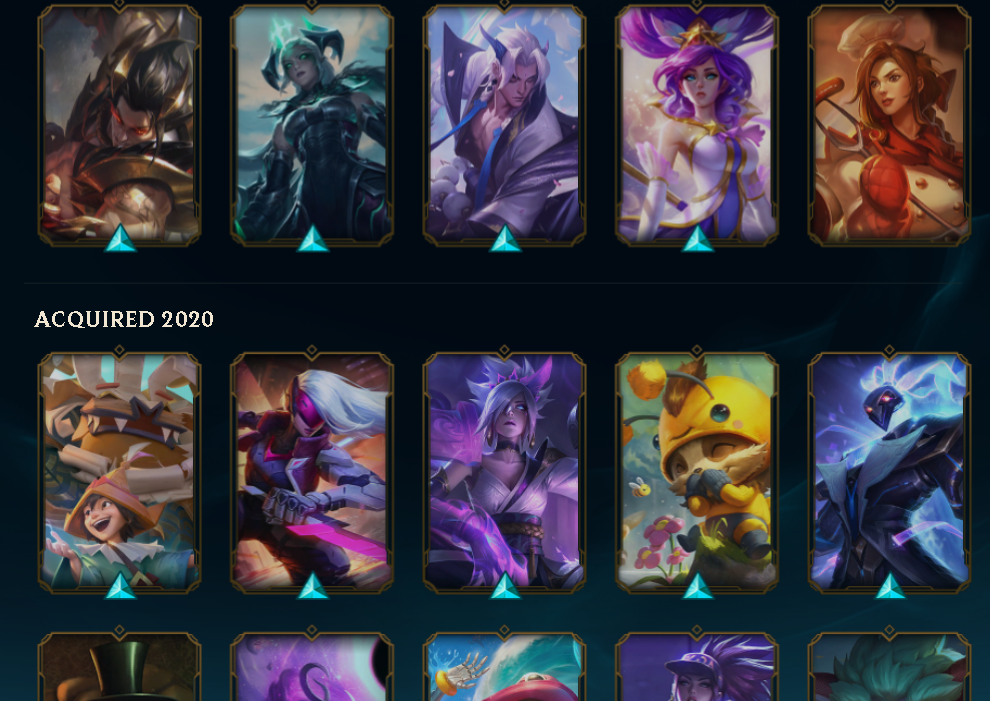990x701 pixels.
Task: Click gem icon under paper-craft yeti card
Action: pyautogui.click(x=120, y=586)
